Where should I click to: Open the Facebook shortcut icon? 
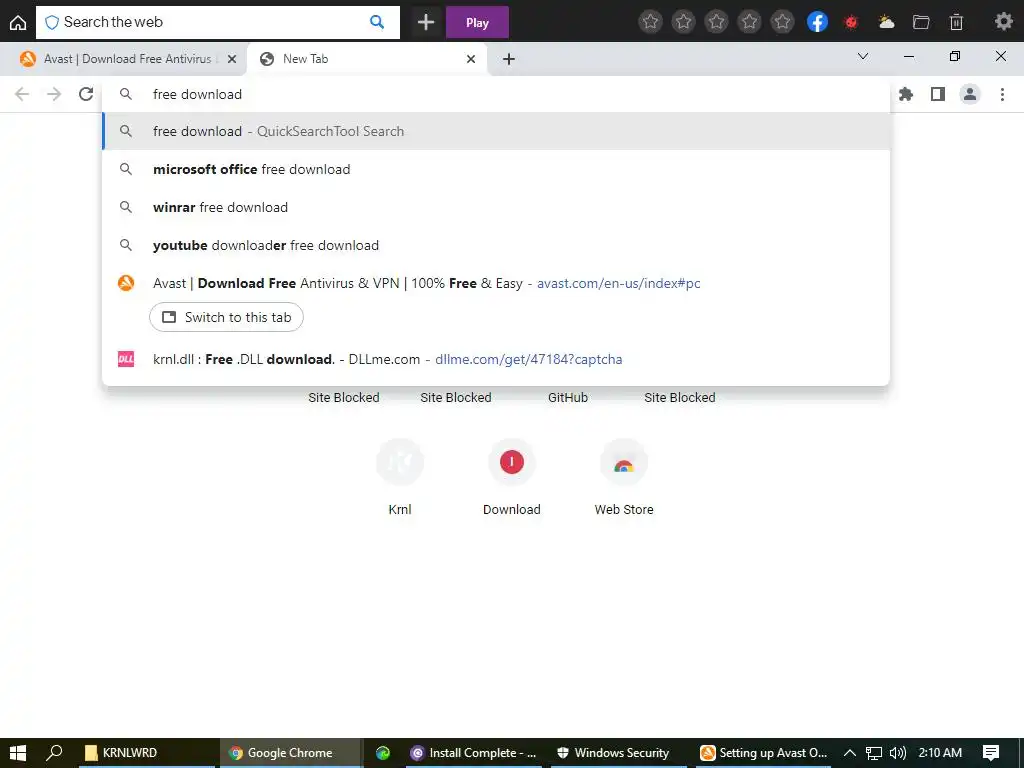pyautogui.click(x=817, y=22)
